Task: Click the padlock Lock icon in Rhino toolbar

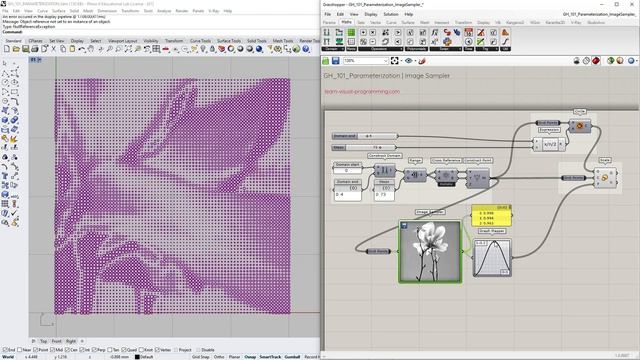Action: point(212,49)
